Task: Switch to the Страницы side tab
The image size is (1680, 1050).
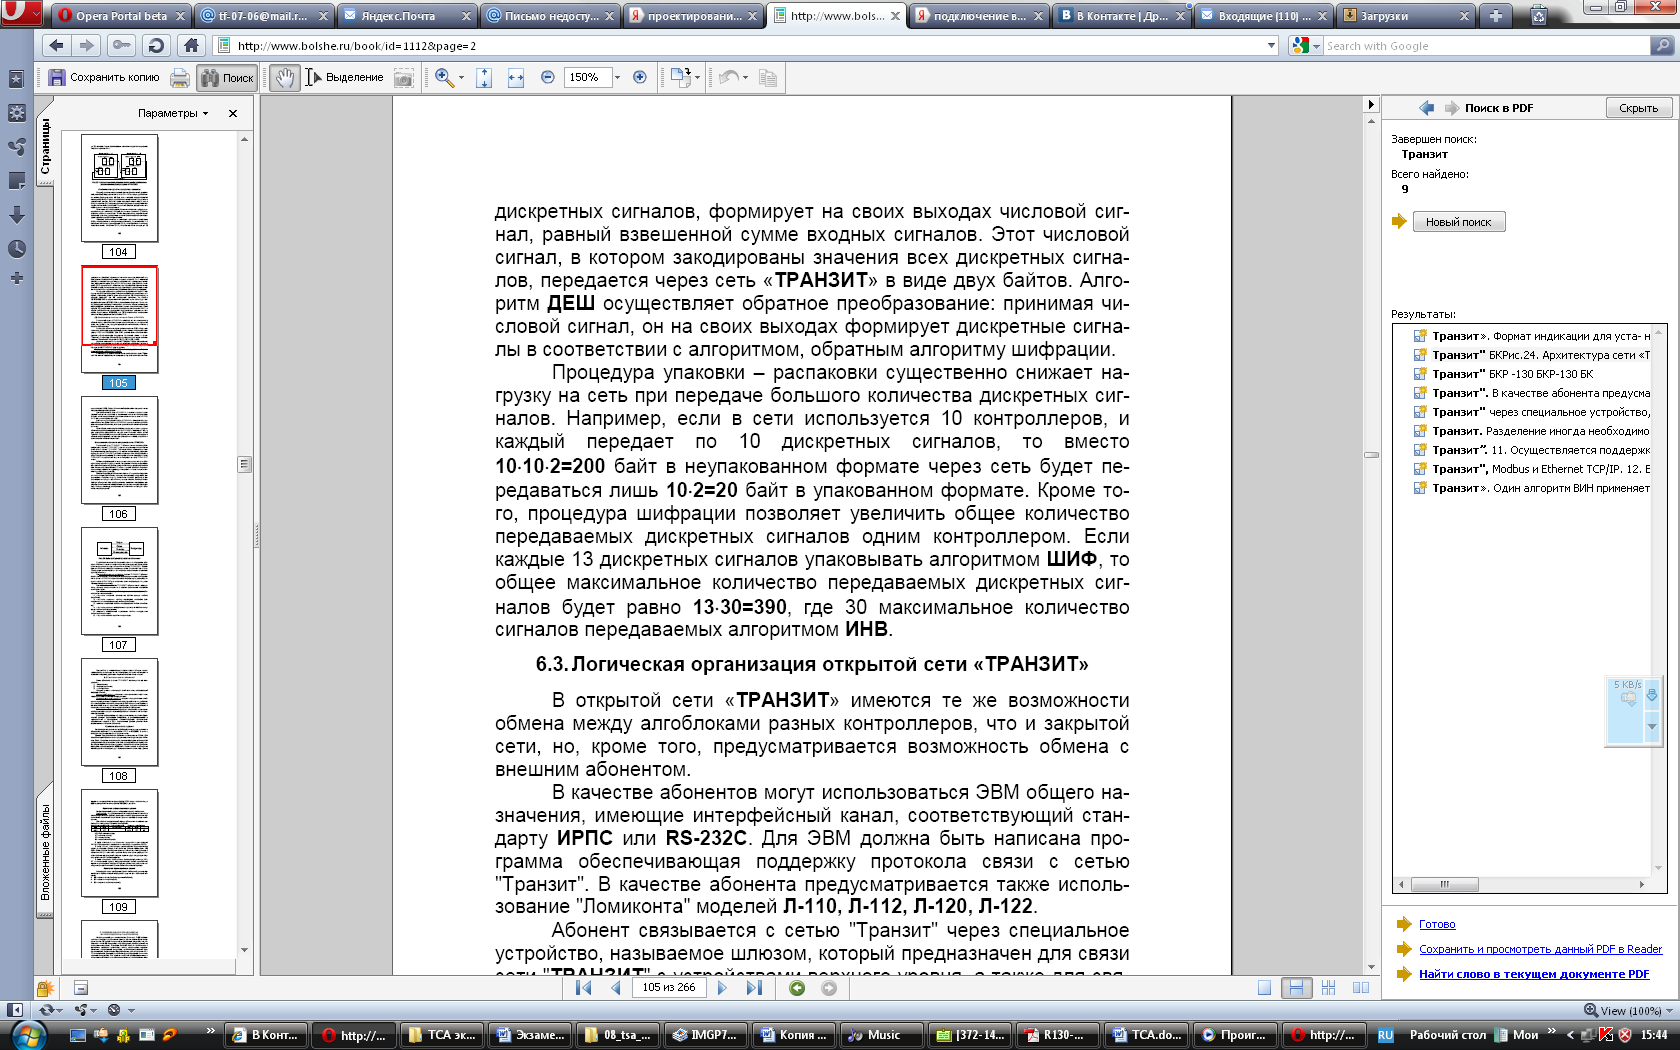Action: pyautogui.click(x=45, y=148)
